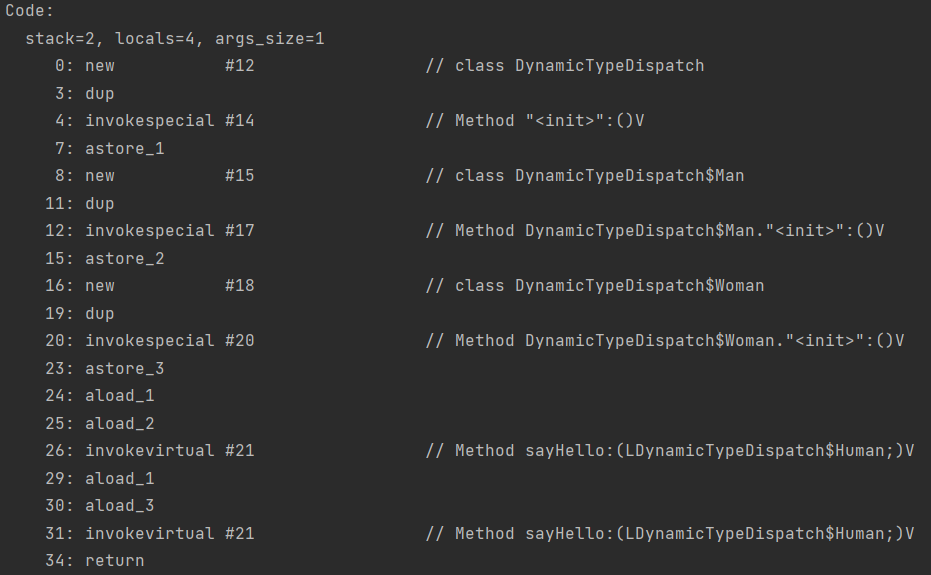Click the Woman <init> method comment
This screenshot has width=931, height=575.
665,341
